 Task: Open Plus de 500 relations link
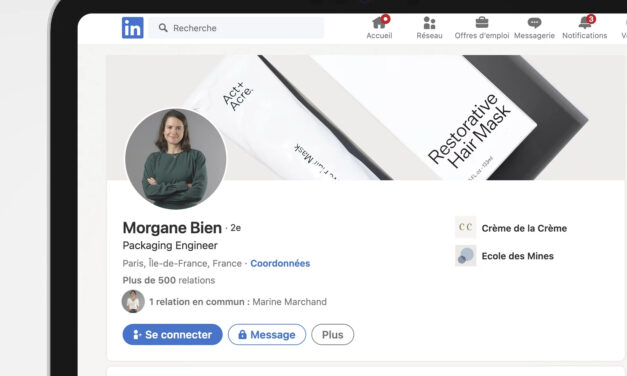[x=169, y=280]
